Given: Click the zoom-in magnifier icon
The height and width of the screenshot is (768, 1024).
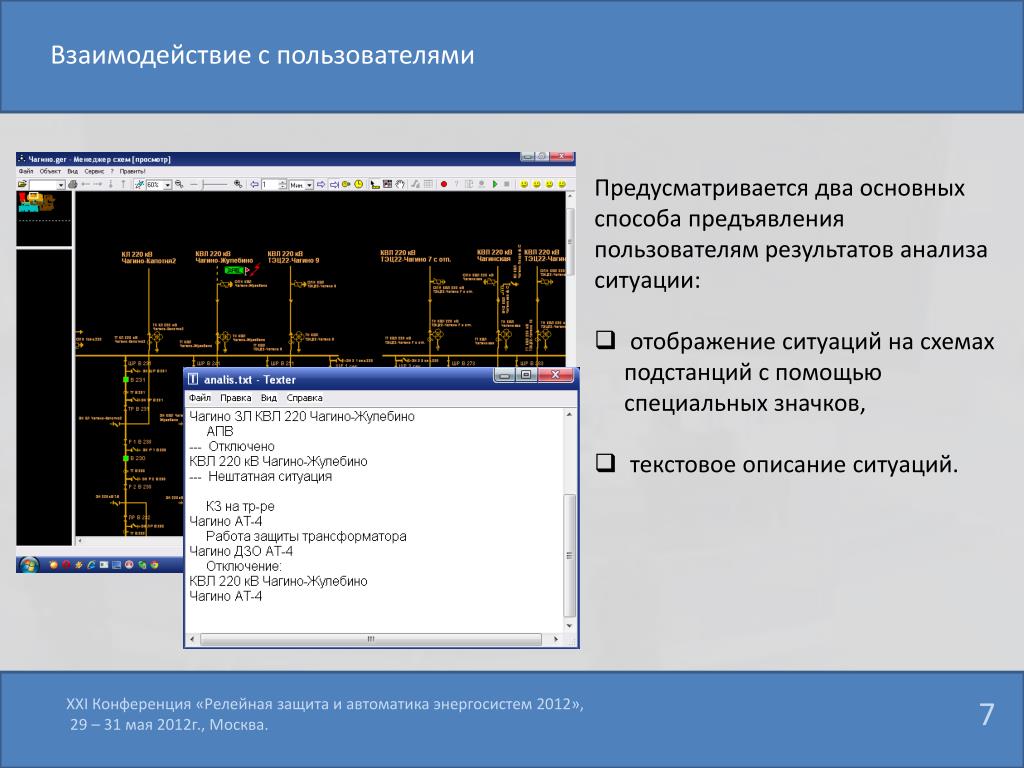Looking at the screenshot, I should click(x=238, y=185).
